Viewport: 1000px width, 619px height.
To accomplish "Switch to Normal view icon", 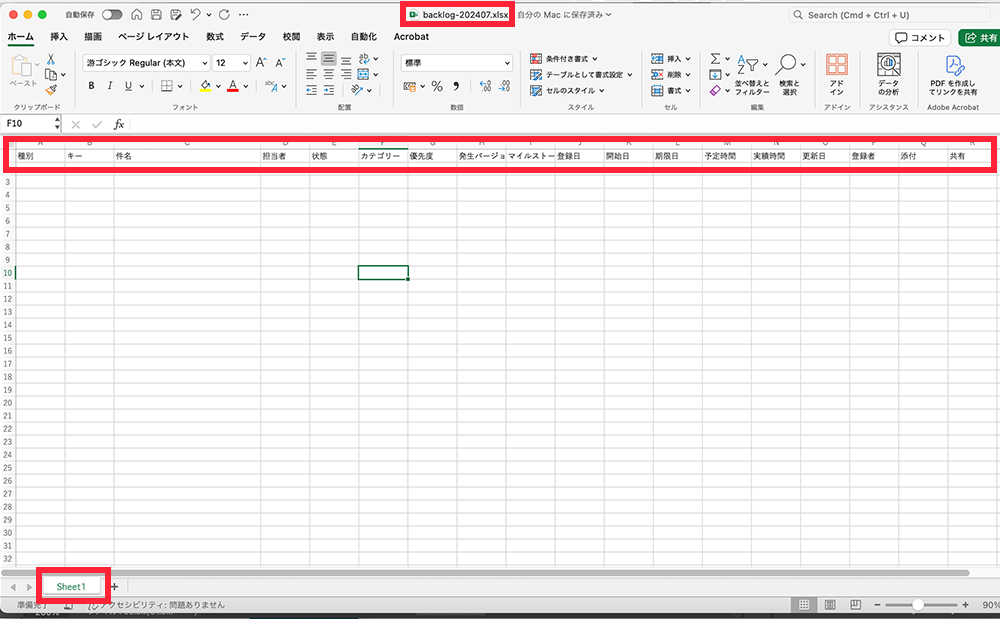I will click(804, 604).
